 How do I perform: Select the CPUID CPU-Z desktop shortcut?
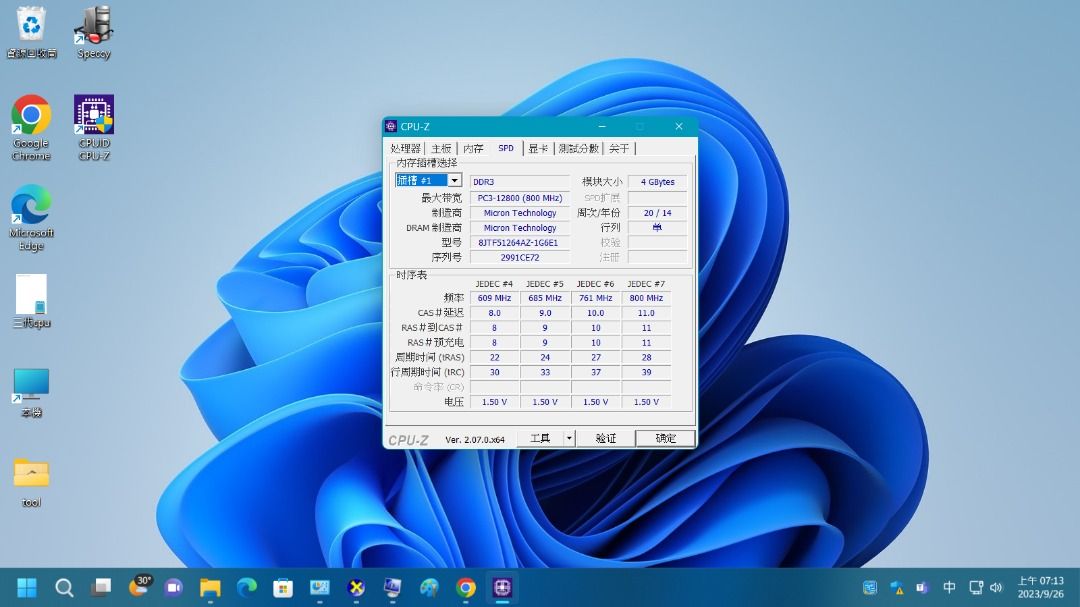point(94,128)
